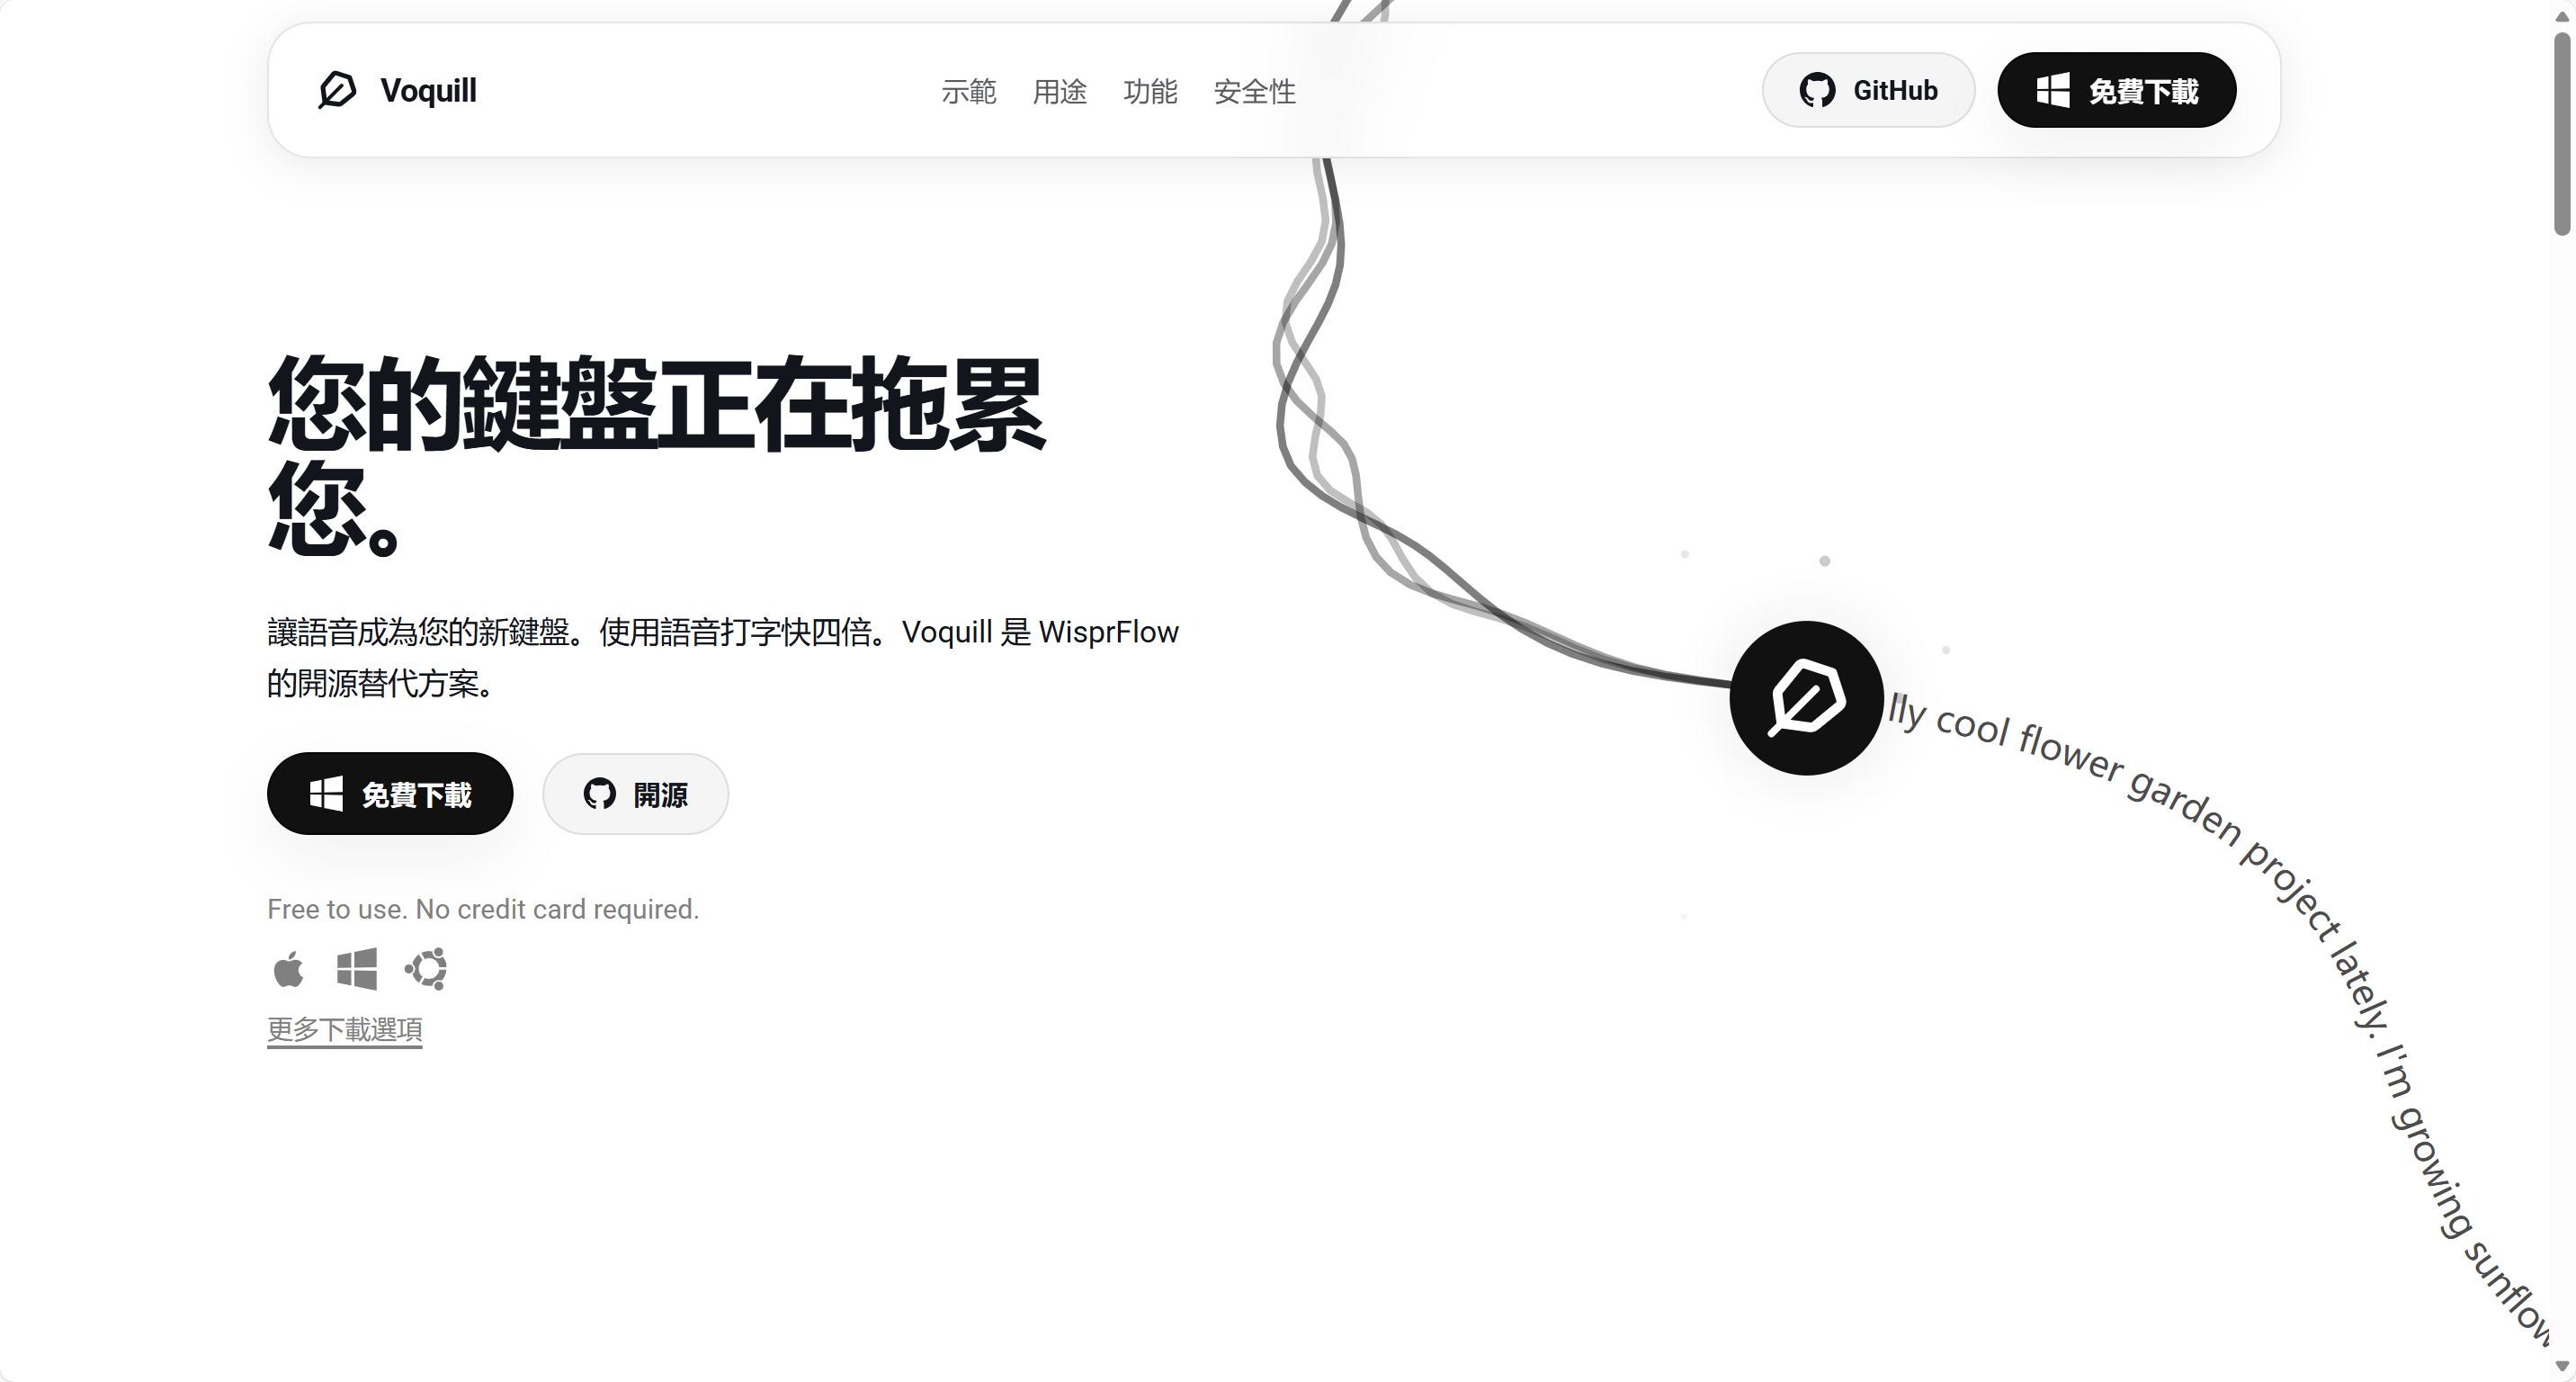2576x1382 pixels.
Task: Click the 免費下載 button in the navbar
Action: pos(2117,90)
